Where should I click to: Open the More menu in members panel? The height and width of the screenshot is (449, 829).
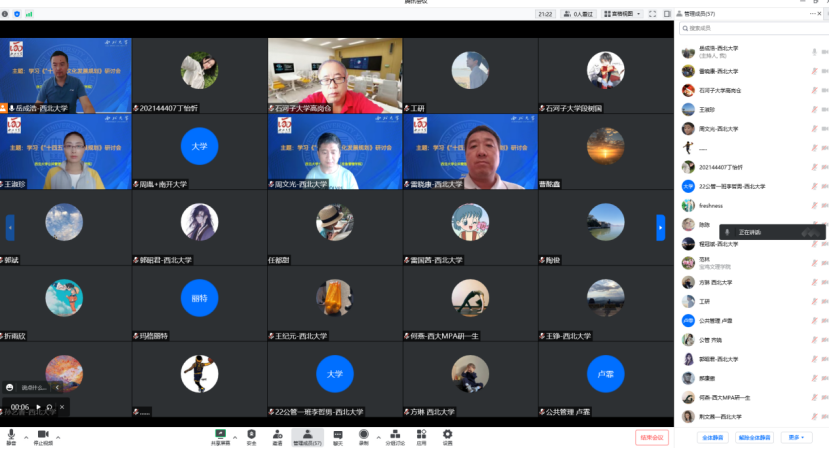pos(795,437)
